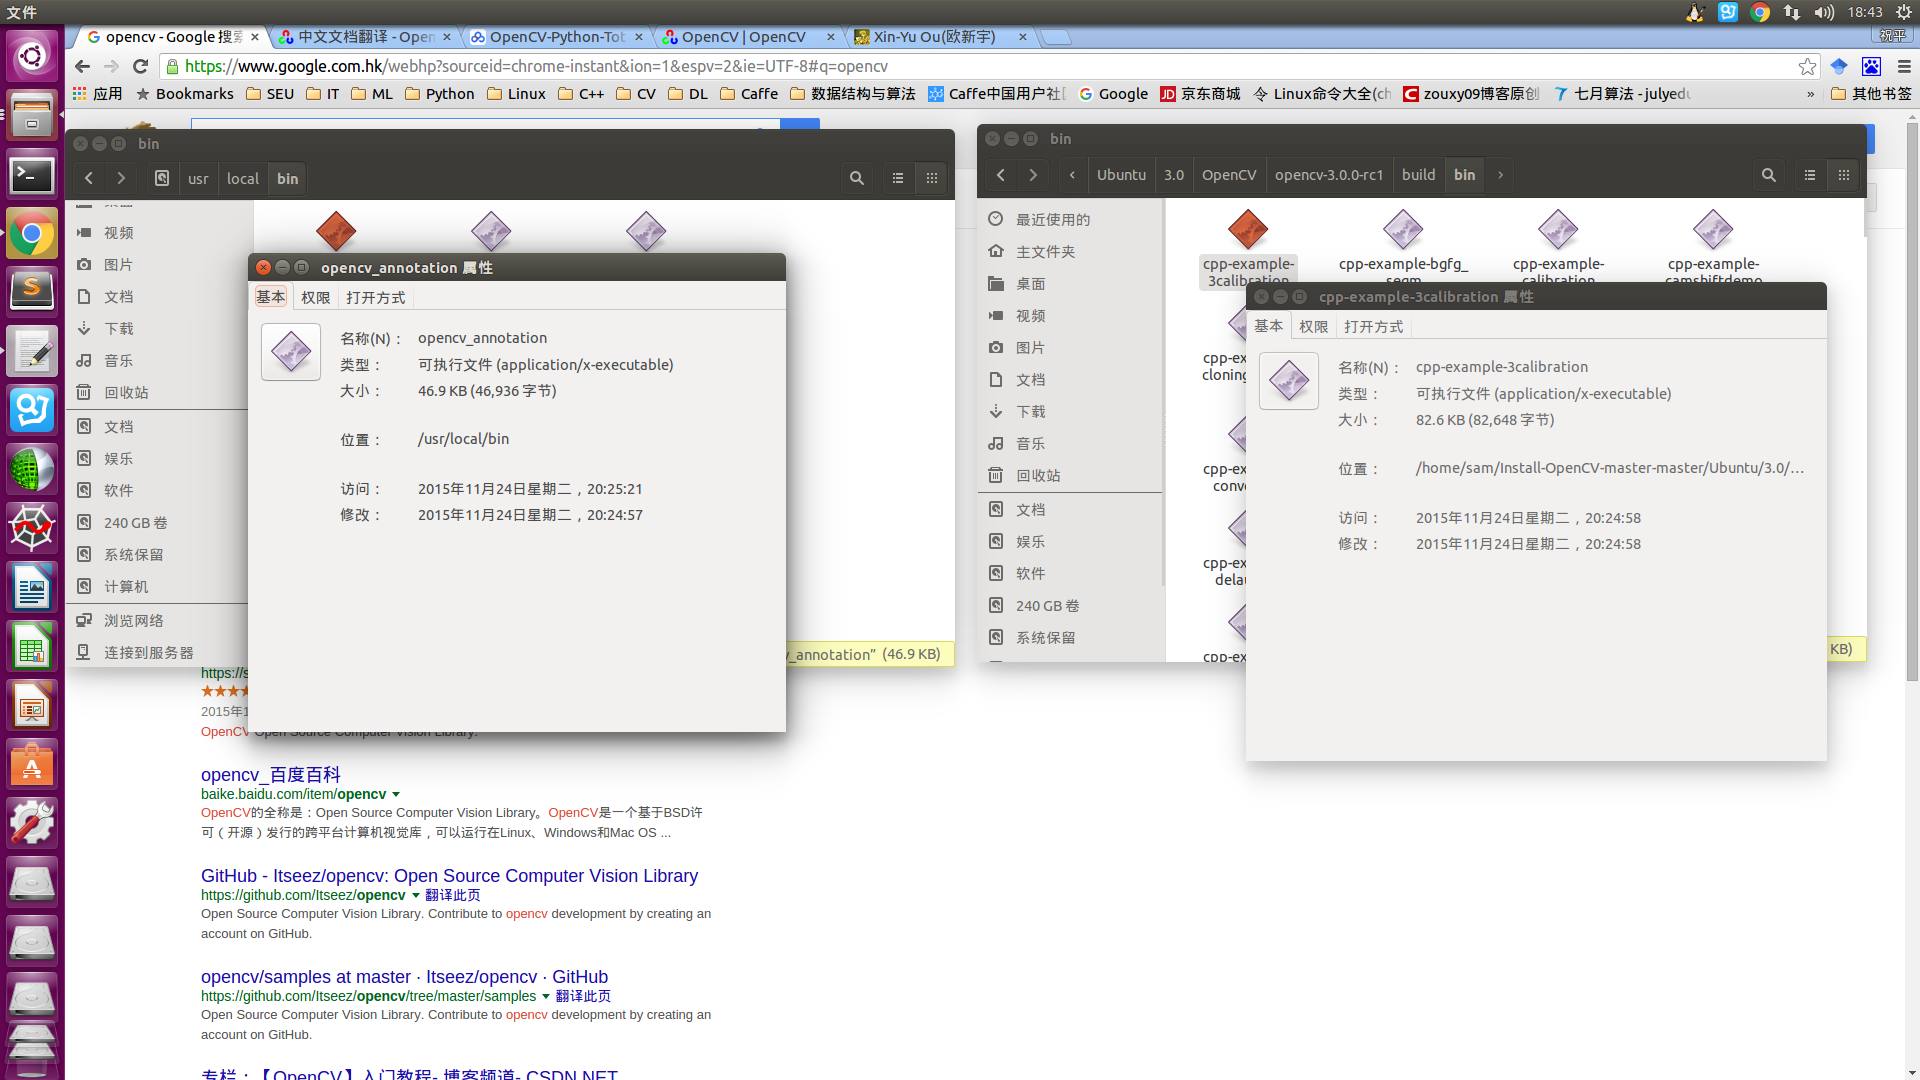Select the cpp-example-bgfg_segm file icon
Screen dimensions: 1920x1080
pos(1403,230)
